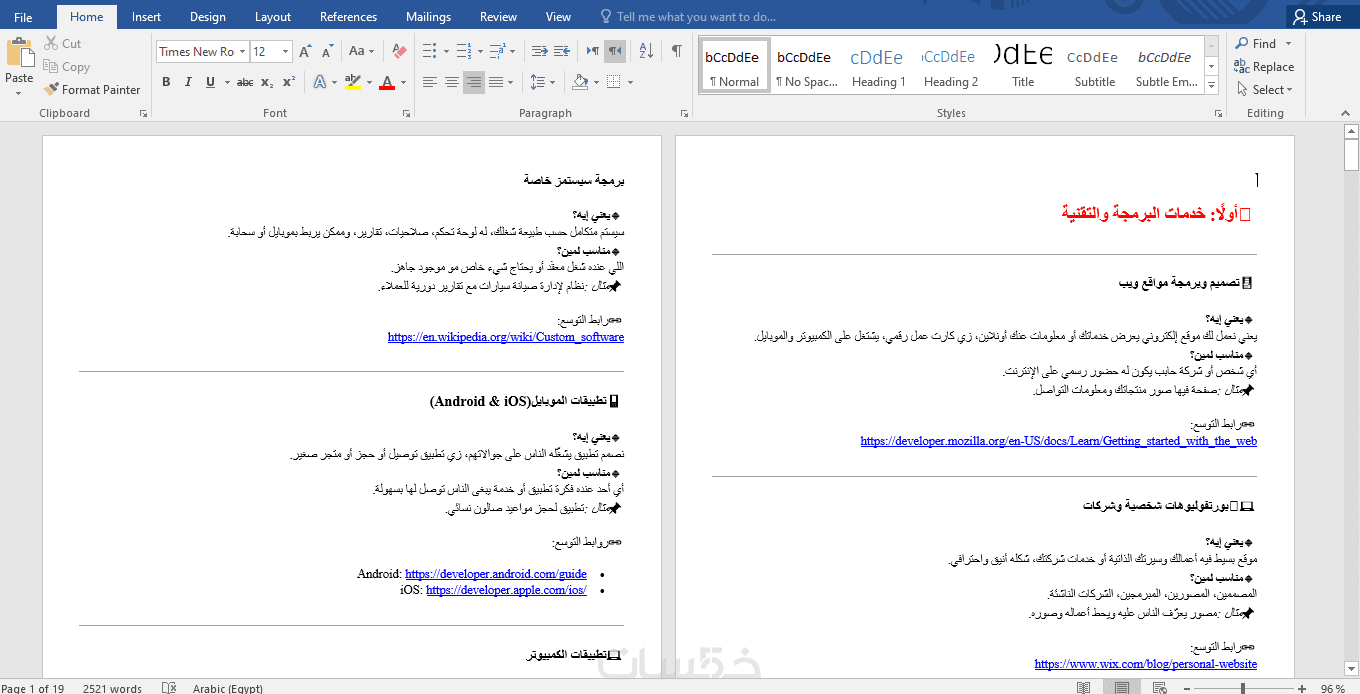
Task: Click the Cut scissors button
Action: pyautogui.click(x=63, y=44)
